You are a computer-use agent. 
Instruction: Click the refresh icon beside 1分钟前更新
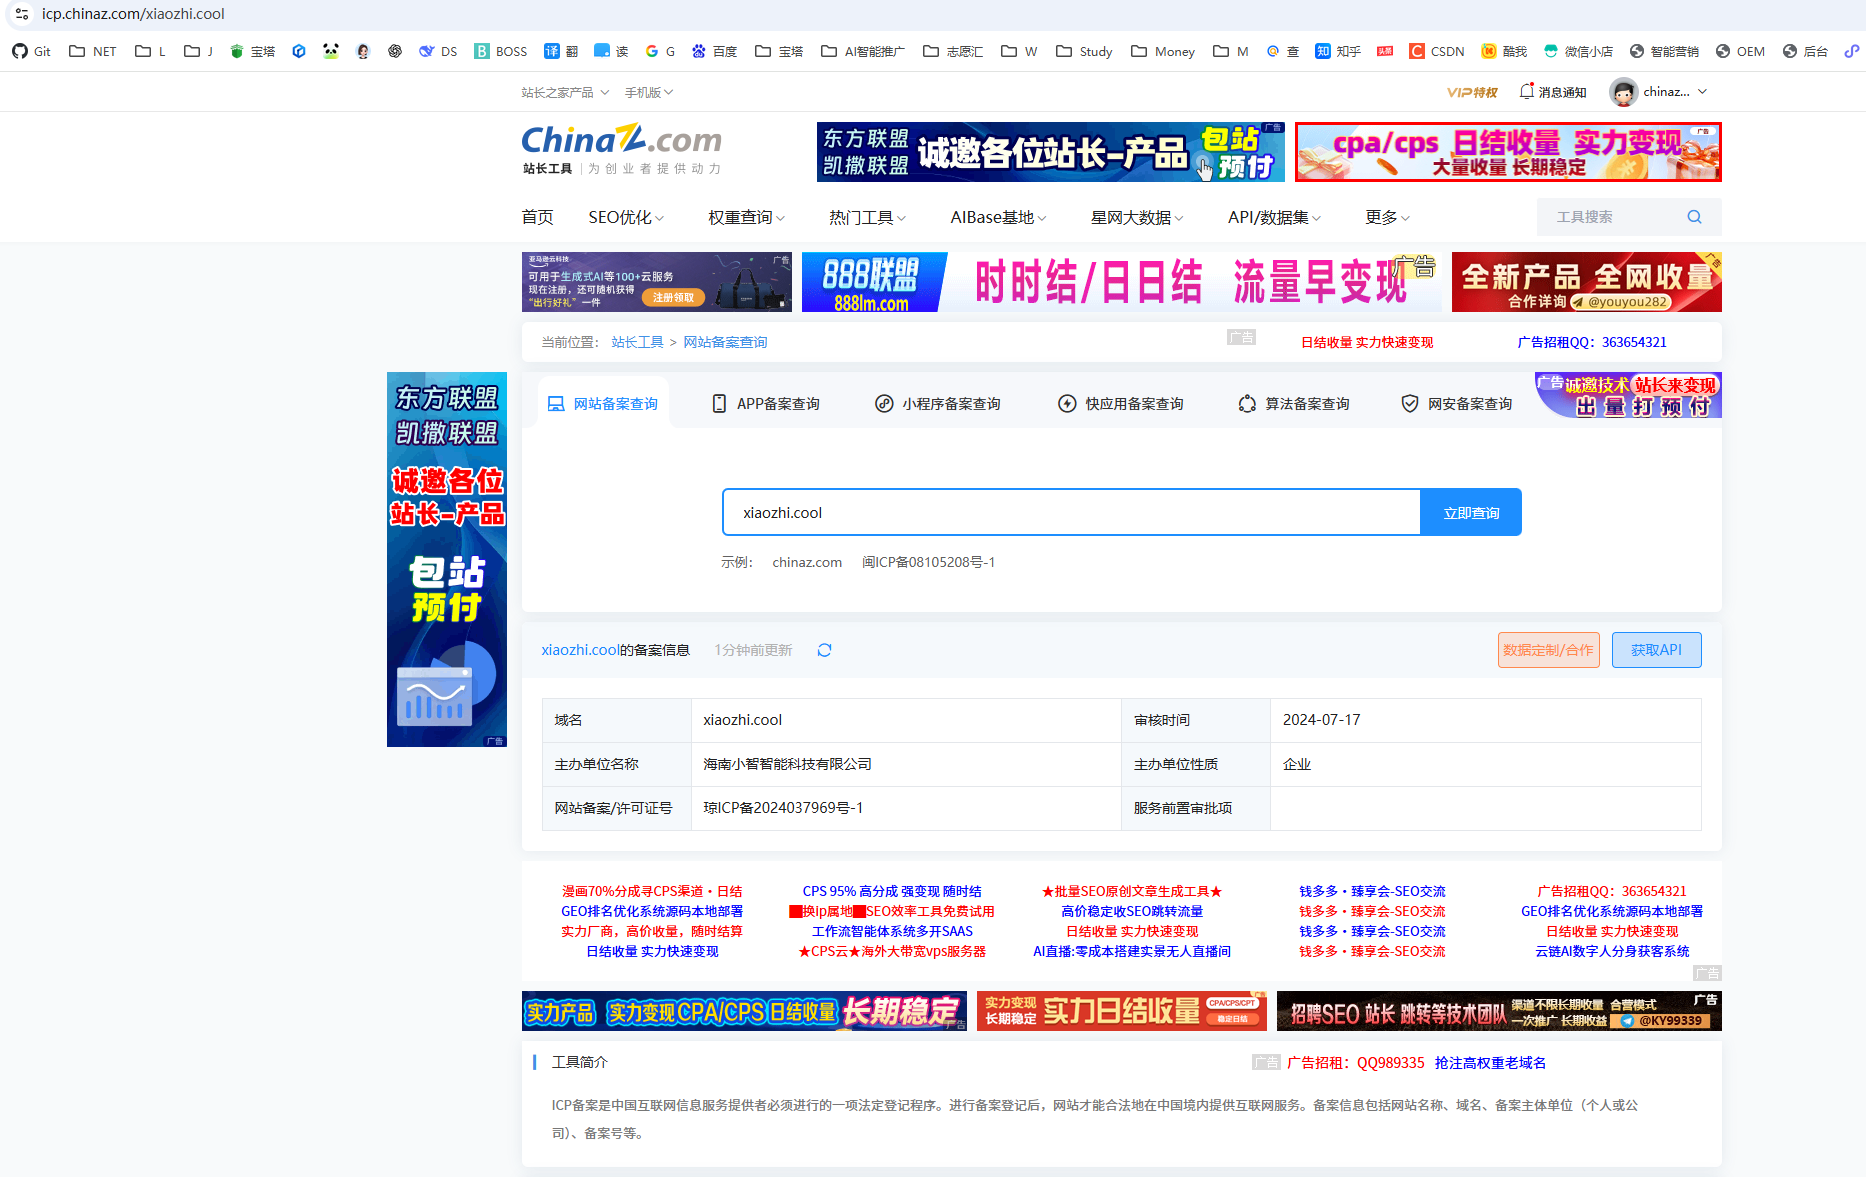click(824, 650)
